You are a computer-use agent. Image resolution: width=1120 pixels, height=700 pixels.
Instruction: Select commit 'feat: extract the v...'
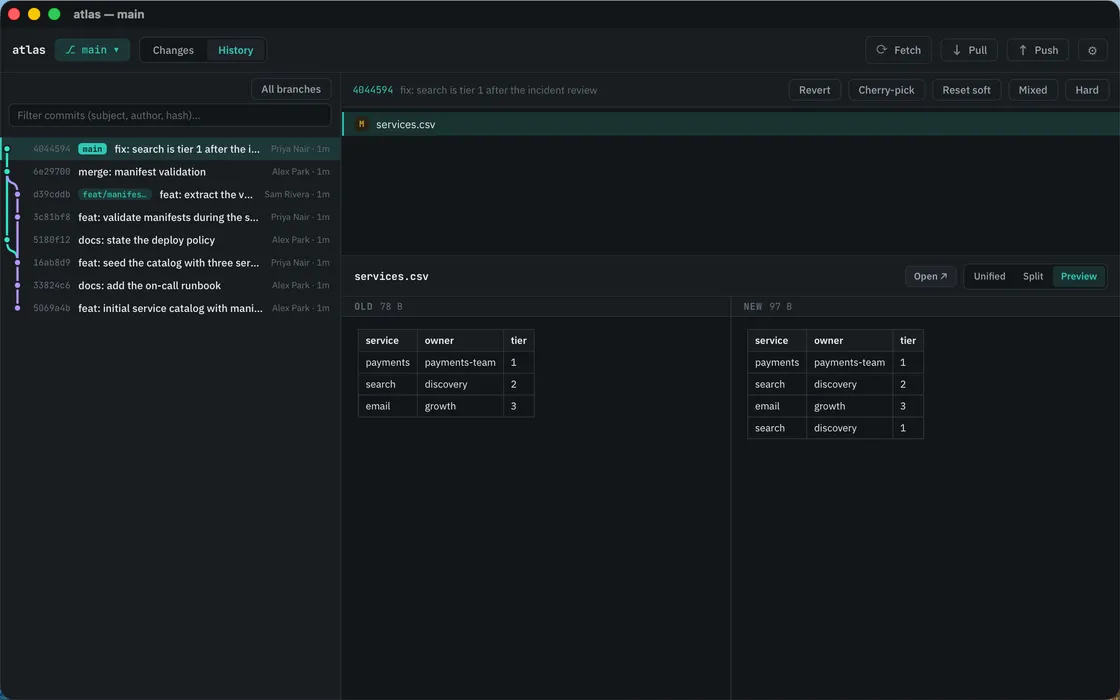170,194
